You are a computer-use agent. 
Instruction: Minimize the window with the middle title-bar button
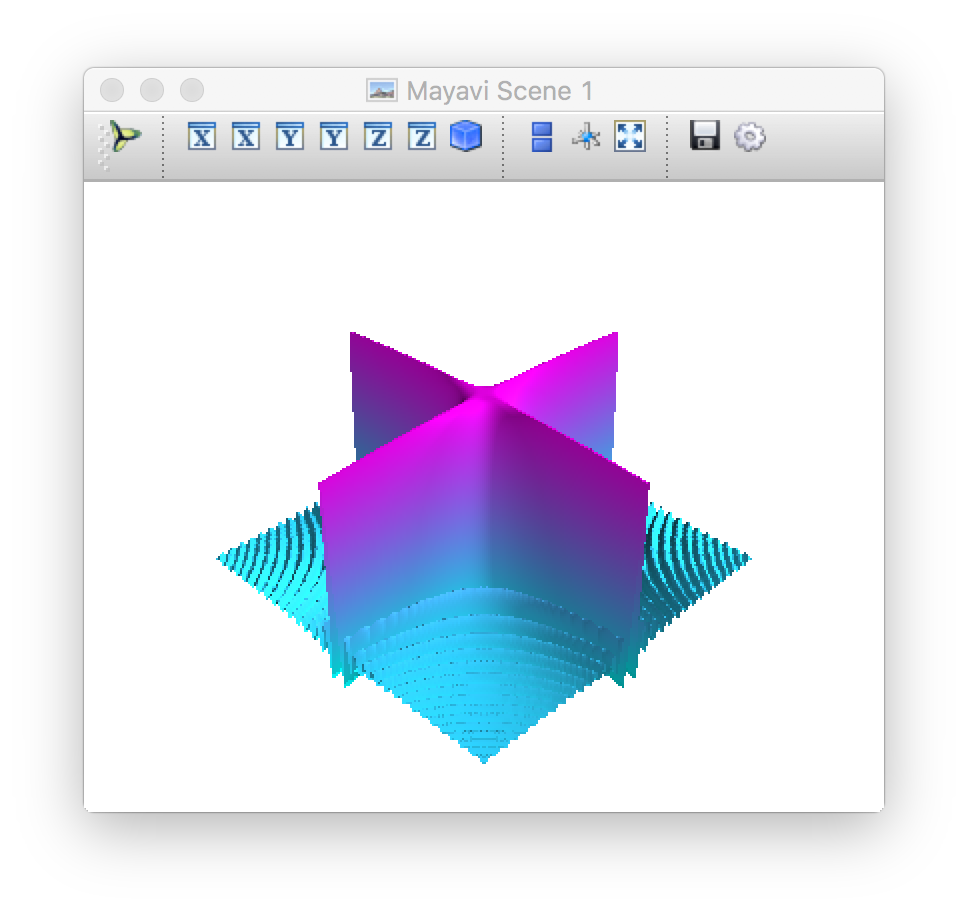click(x=152, y=90)
